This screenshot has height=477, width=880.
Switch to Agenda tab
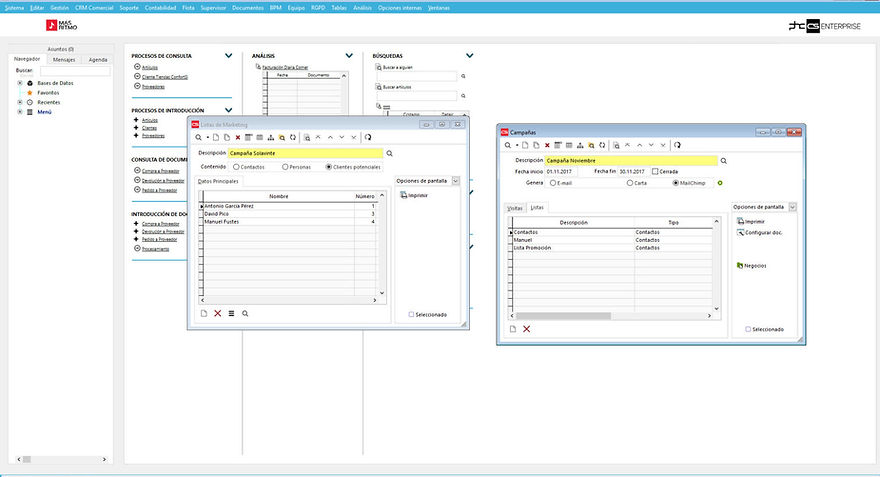[98, 59]
